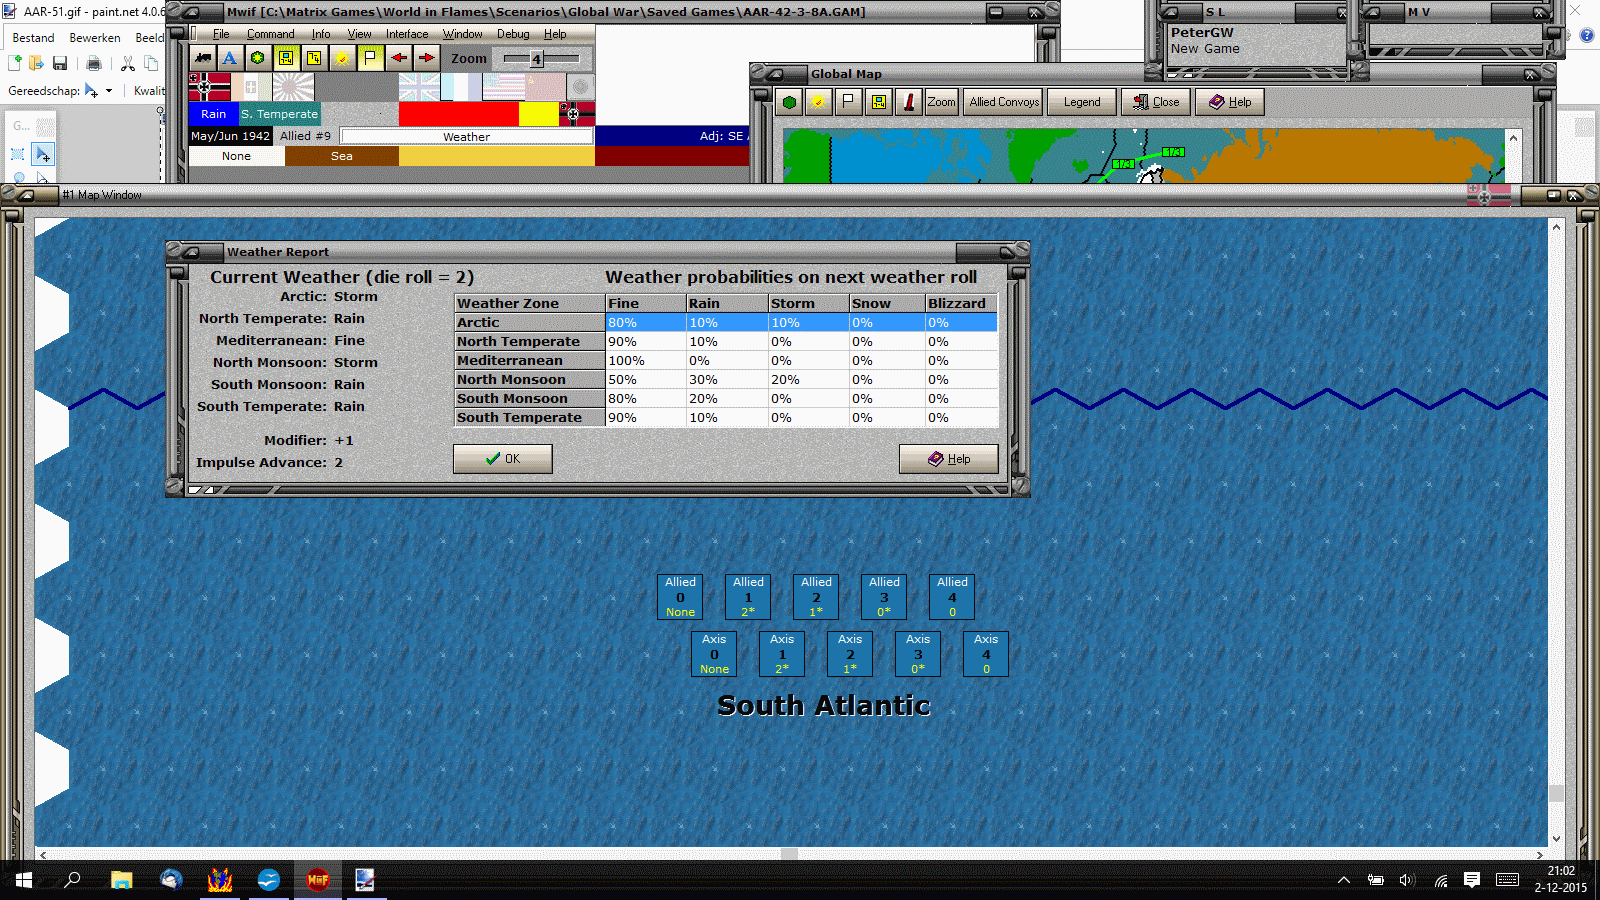Click the paint.net cut scissors icon
This screenshot has width=1600, height=900.
pos(128,64)
